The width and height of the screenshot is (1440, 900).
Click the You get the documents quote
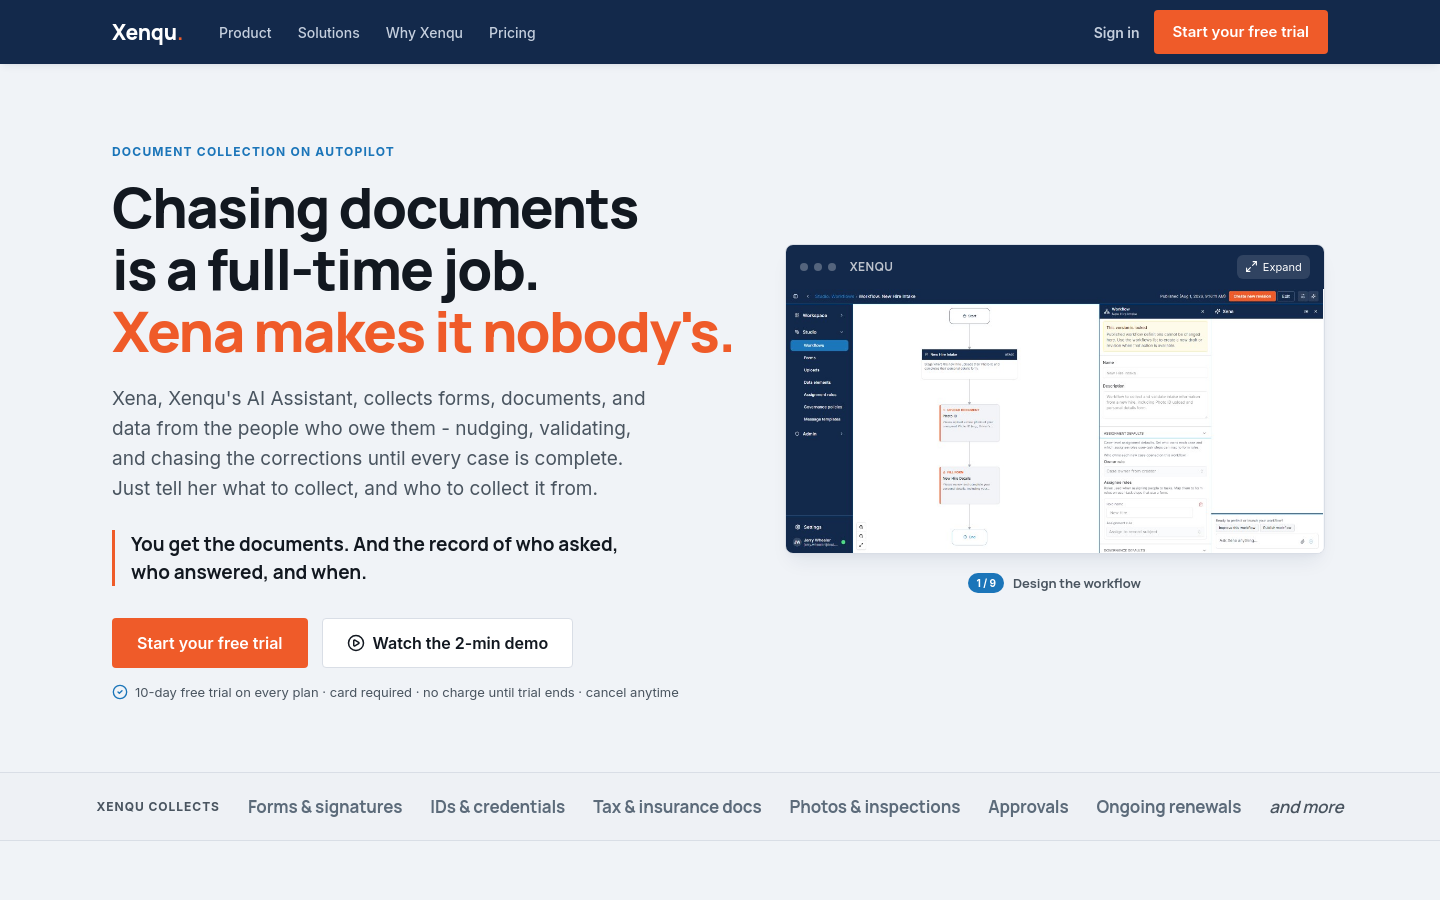point(374,558)
